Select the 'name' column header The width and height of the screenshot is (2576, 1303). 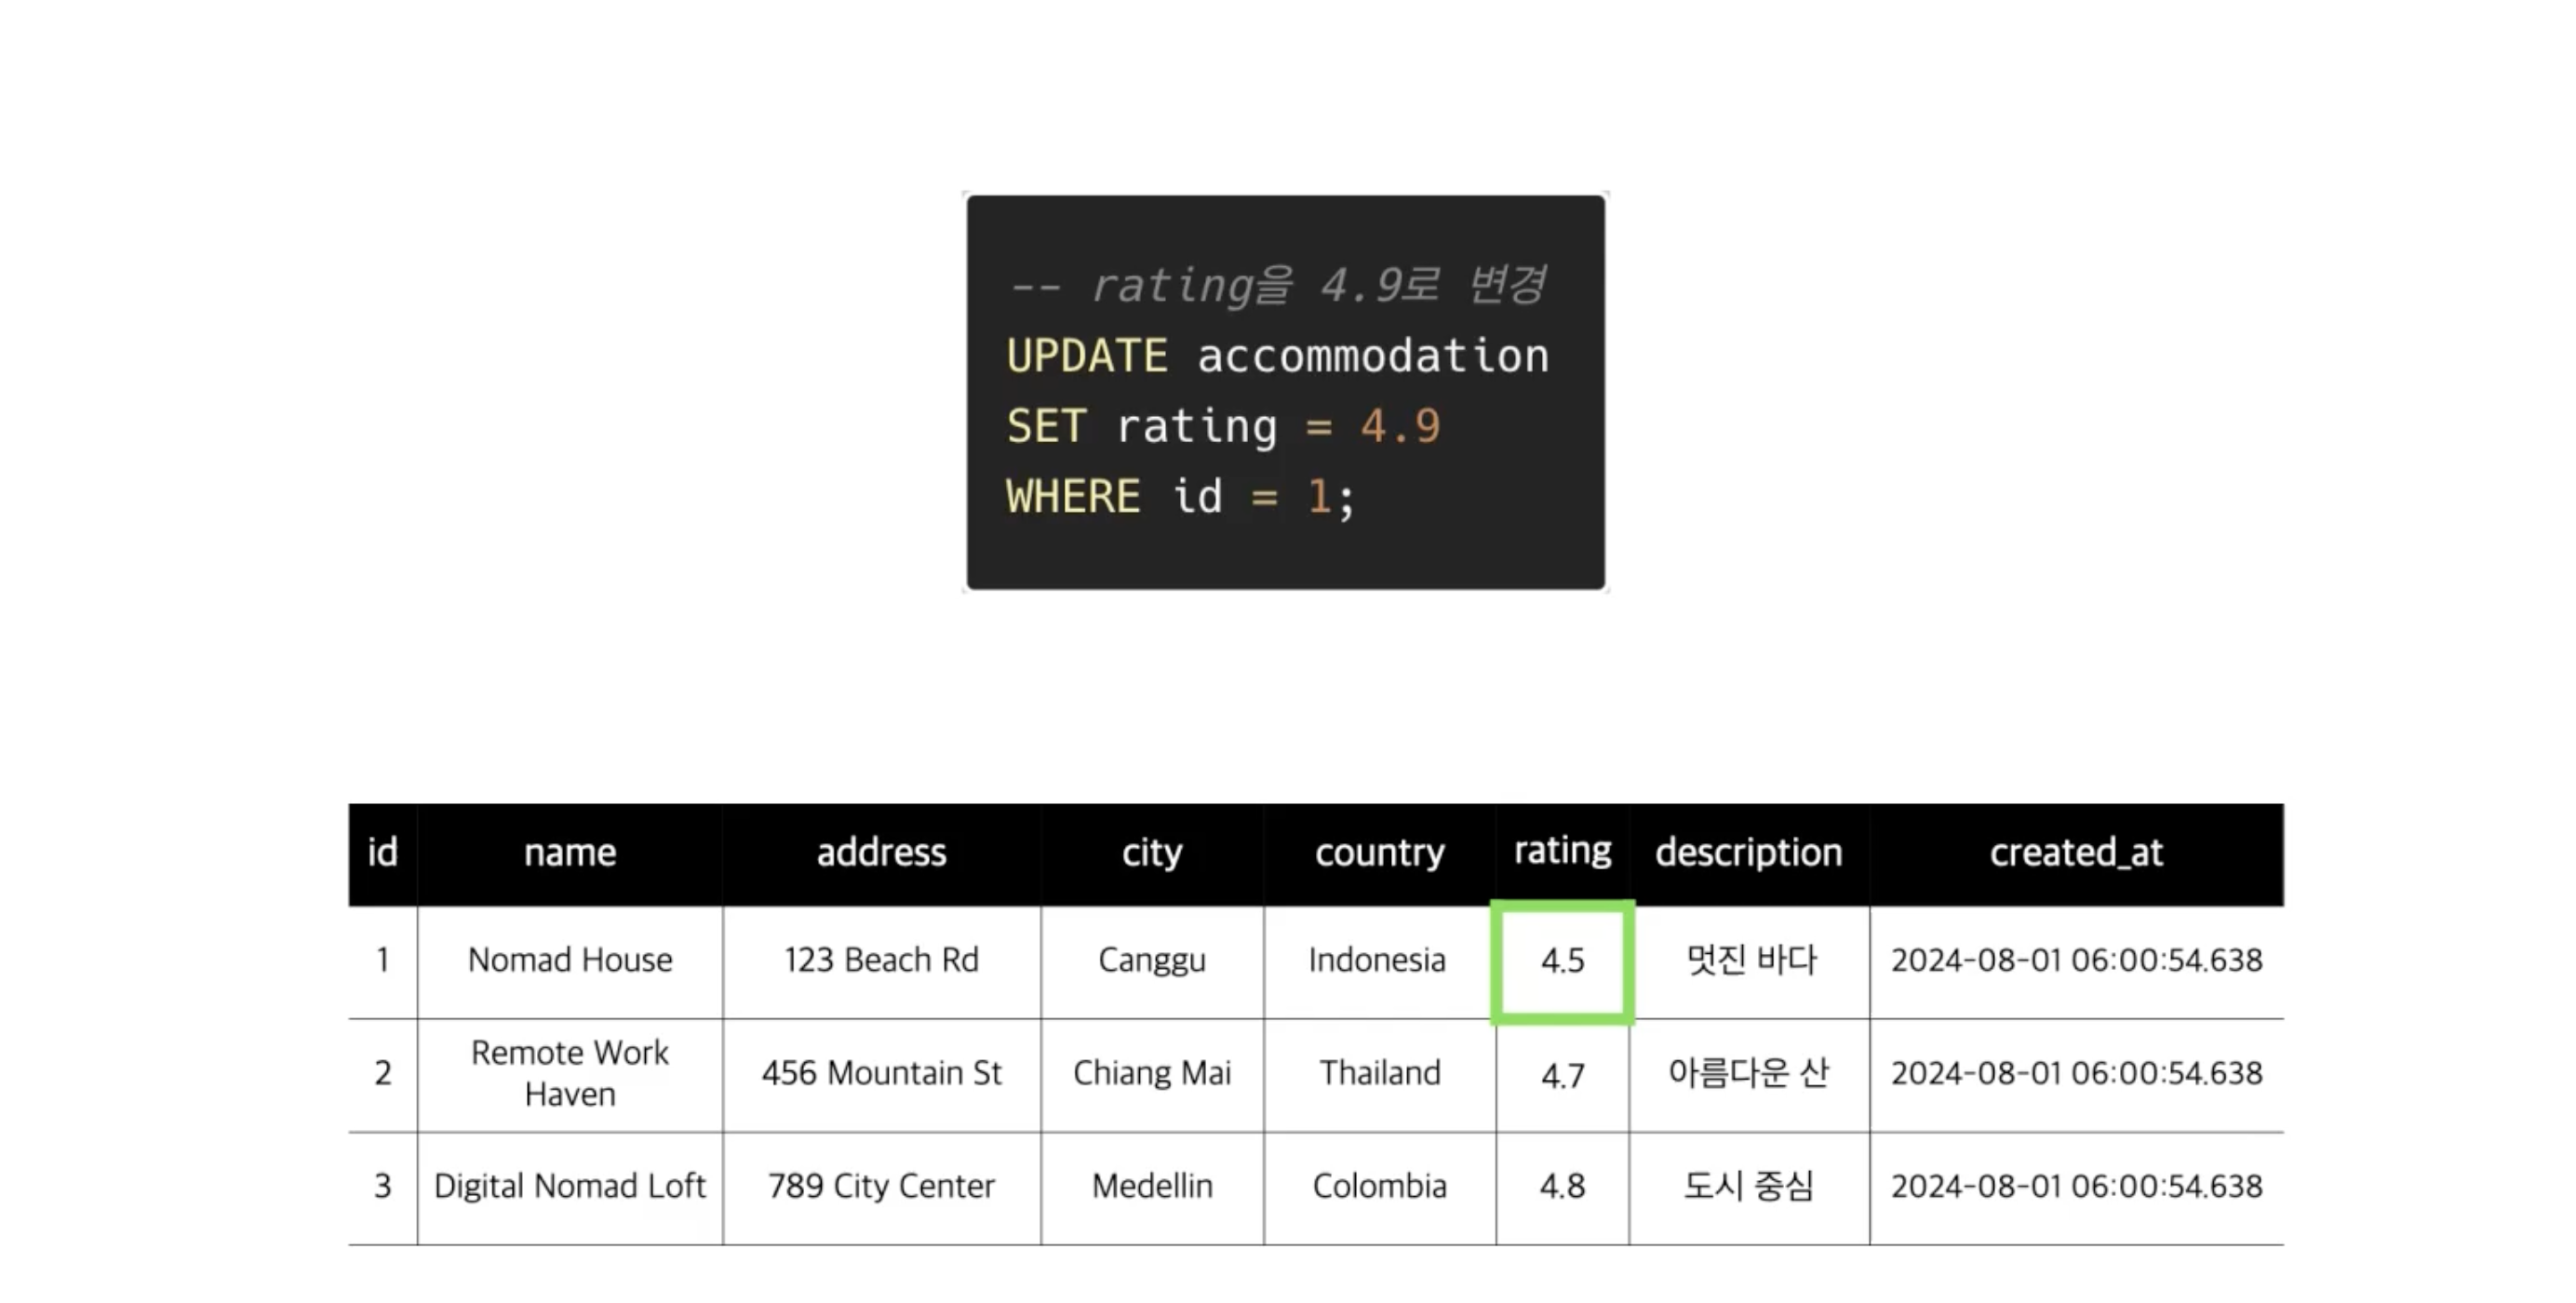570,853
